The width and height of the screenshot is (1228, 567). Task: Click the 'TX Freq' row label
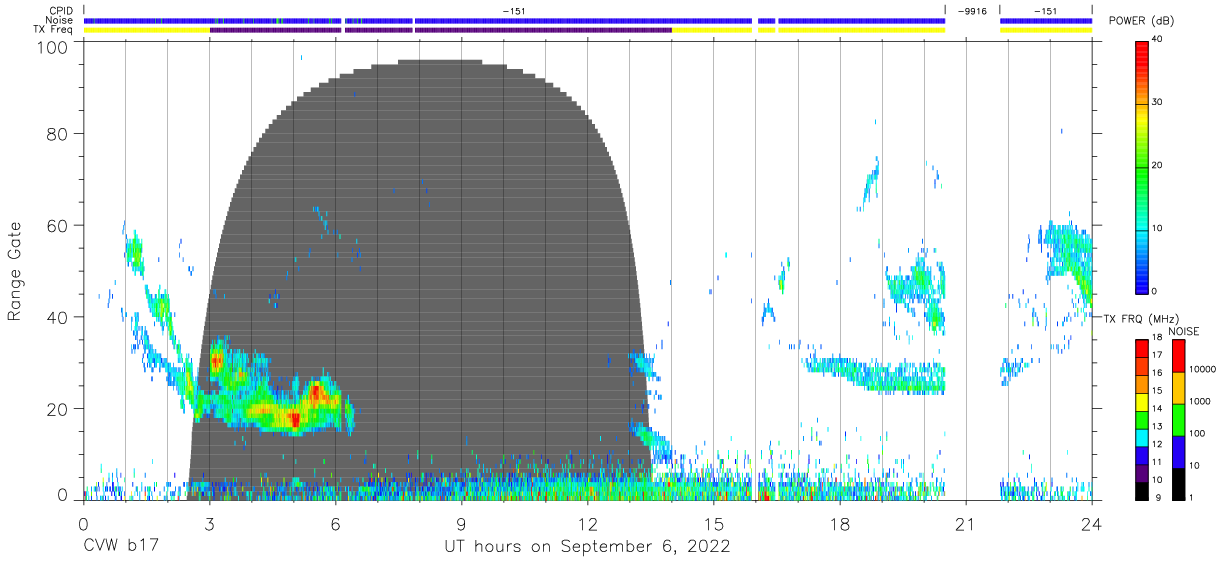(55, 30)
